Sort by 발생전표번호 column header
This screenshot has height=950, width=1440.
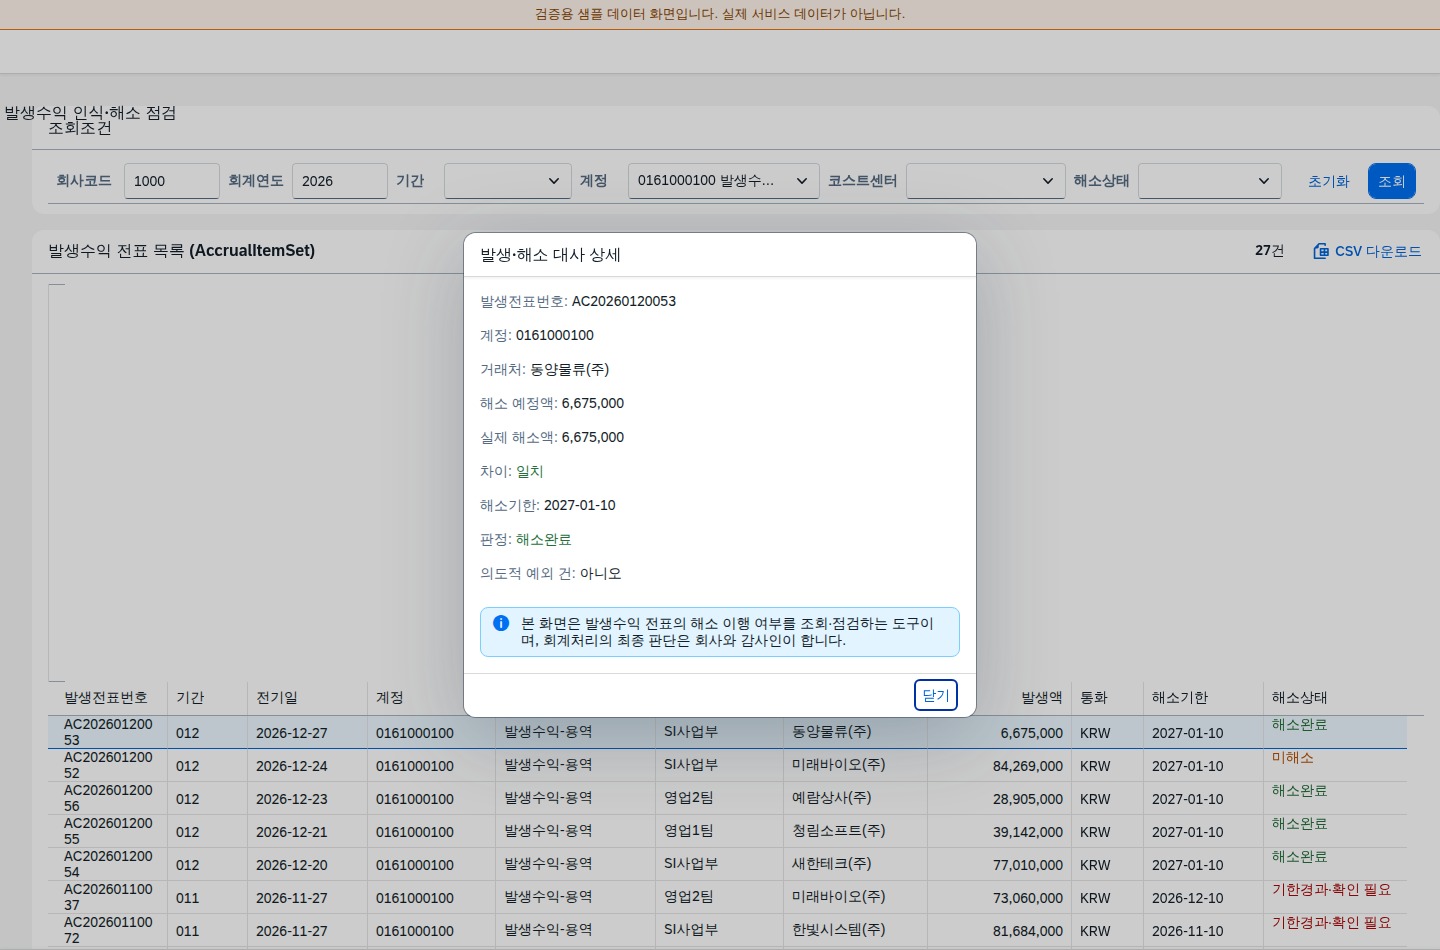click(106, 698)
